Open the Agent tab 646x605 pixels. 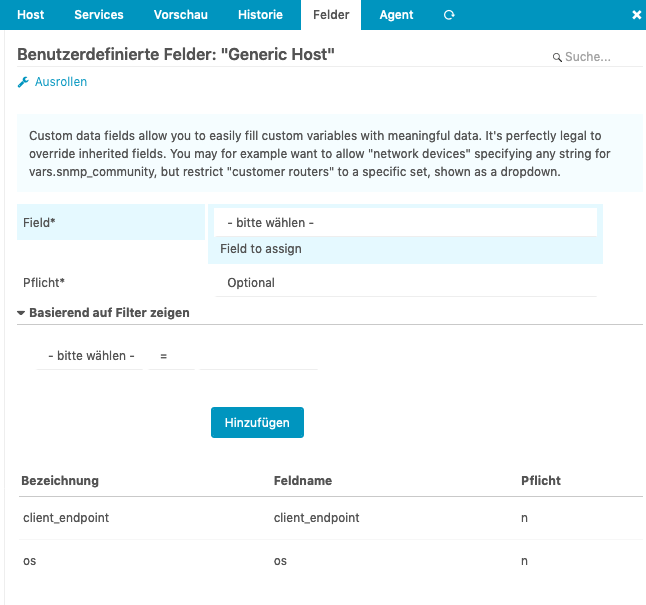tap(396, 15)
